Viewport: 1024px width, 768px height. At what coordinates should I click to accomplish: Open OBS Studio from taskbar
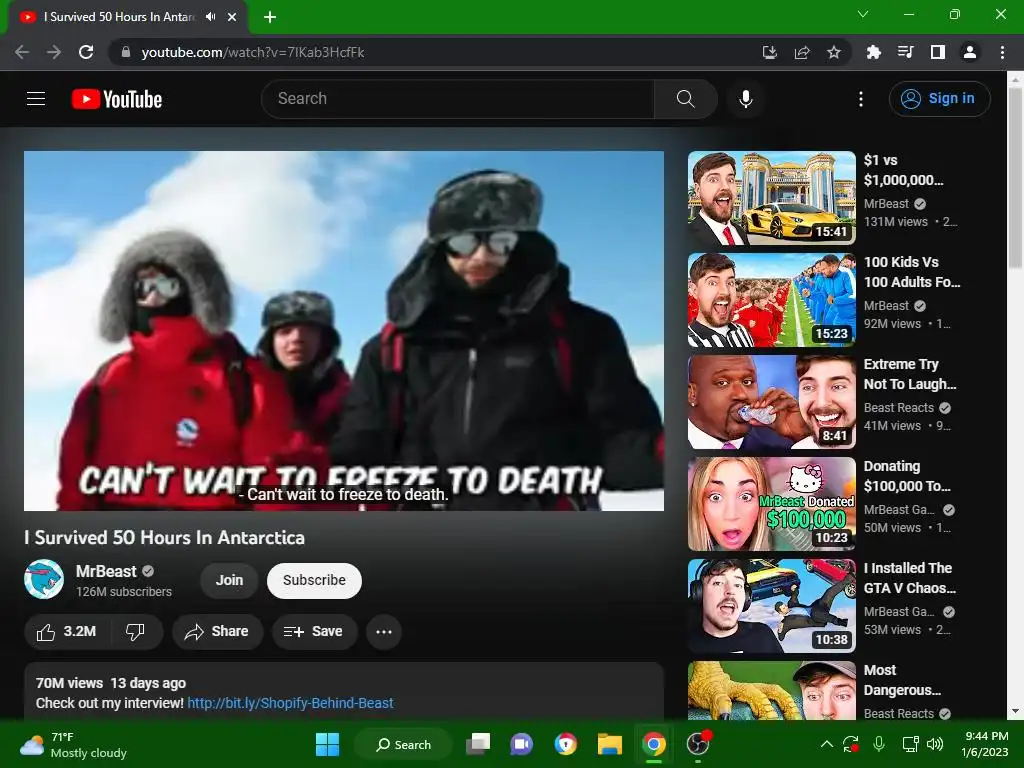[x=698, y=744]
